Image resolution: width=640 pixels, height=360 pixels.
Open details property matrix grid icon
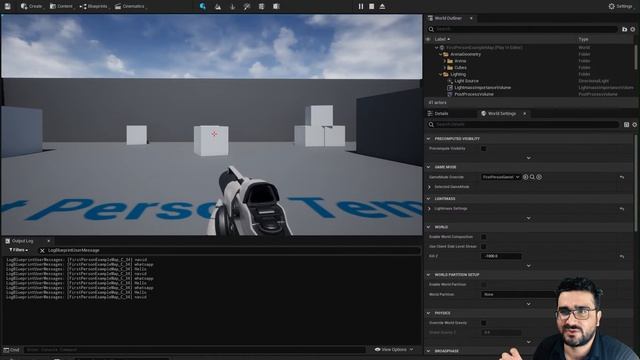click(x=626, y=124)
